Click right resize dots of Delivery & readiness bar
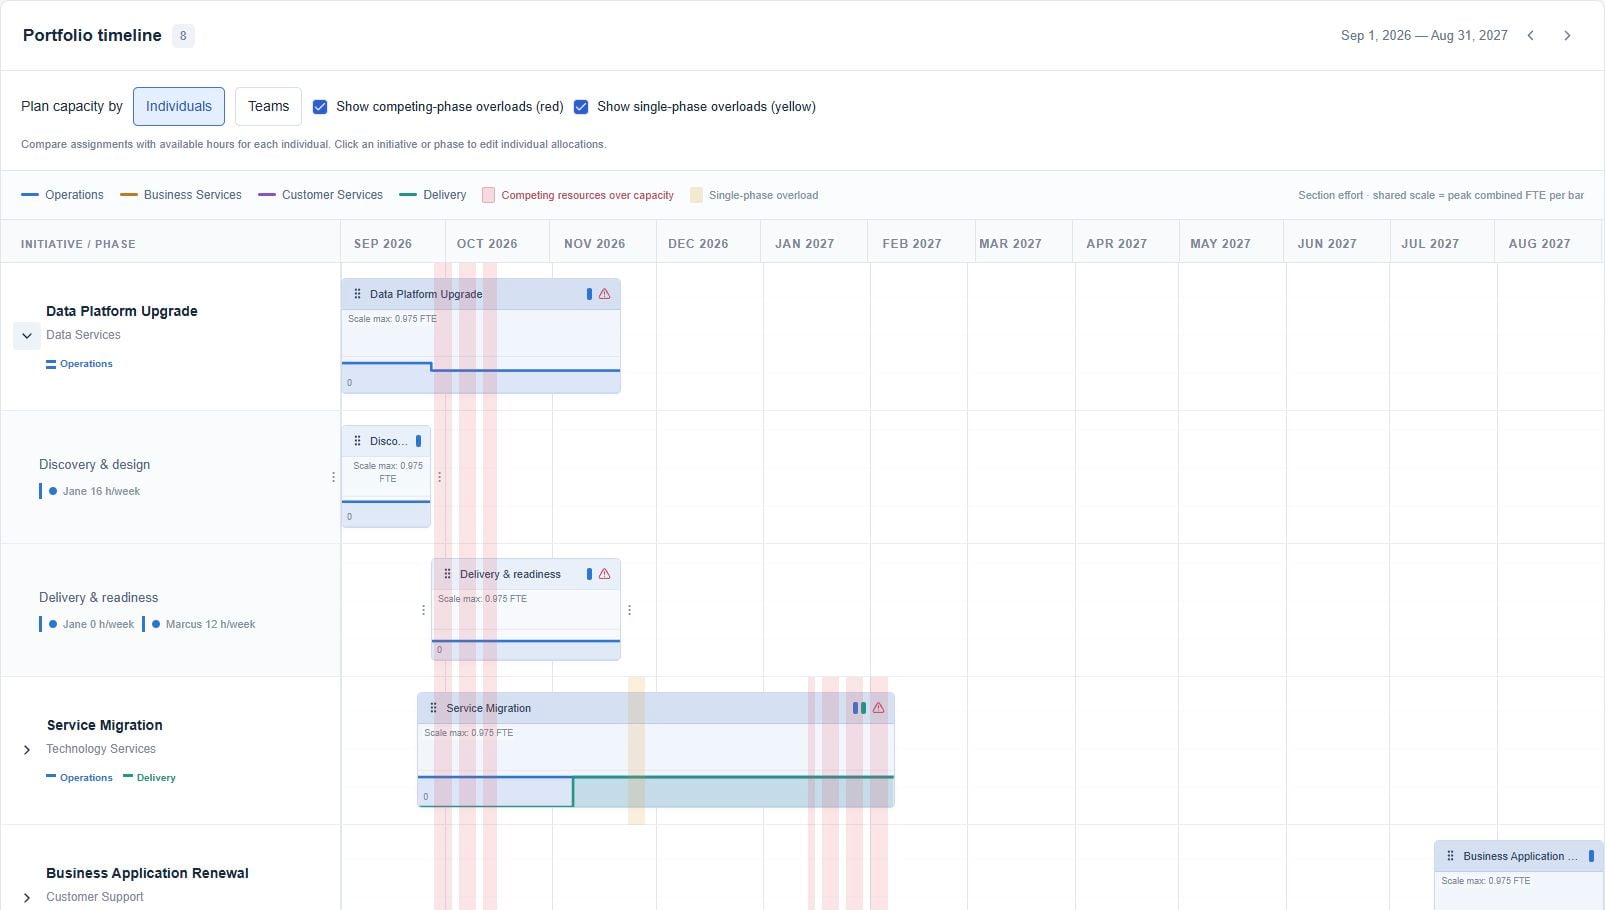Viewport: 1605px width, 910px height. tap(629, 610)
